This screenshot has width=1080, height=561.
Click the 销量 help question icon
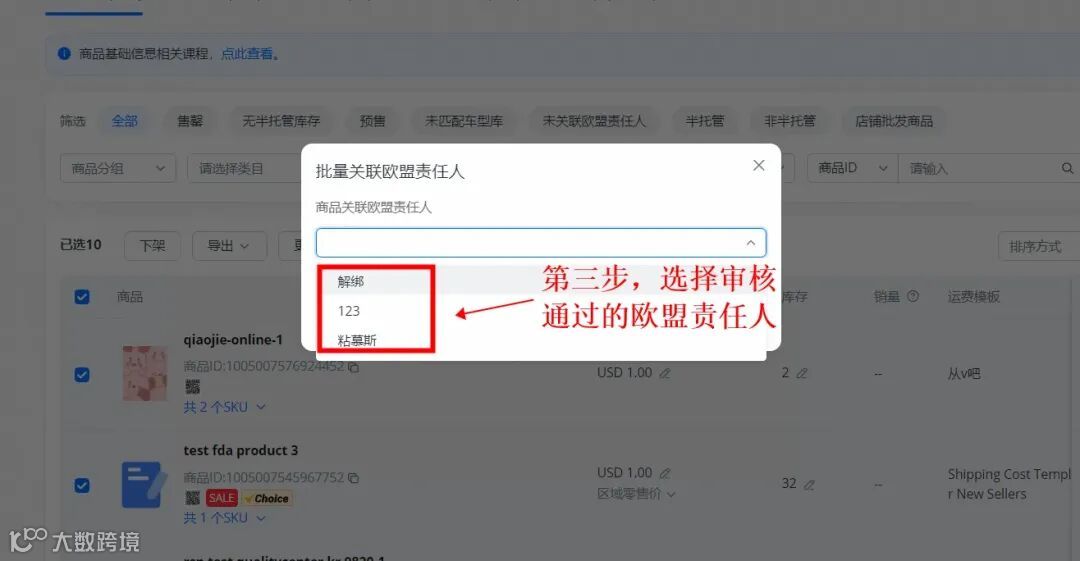click(913, 296)
